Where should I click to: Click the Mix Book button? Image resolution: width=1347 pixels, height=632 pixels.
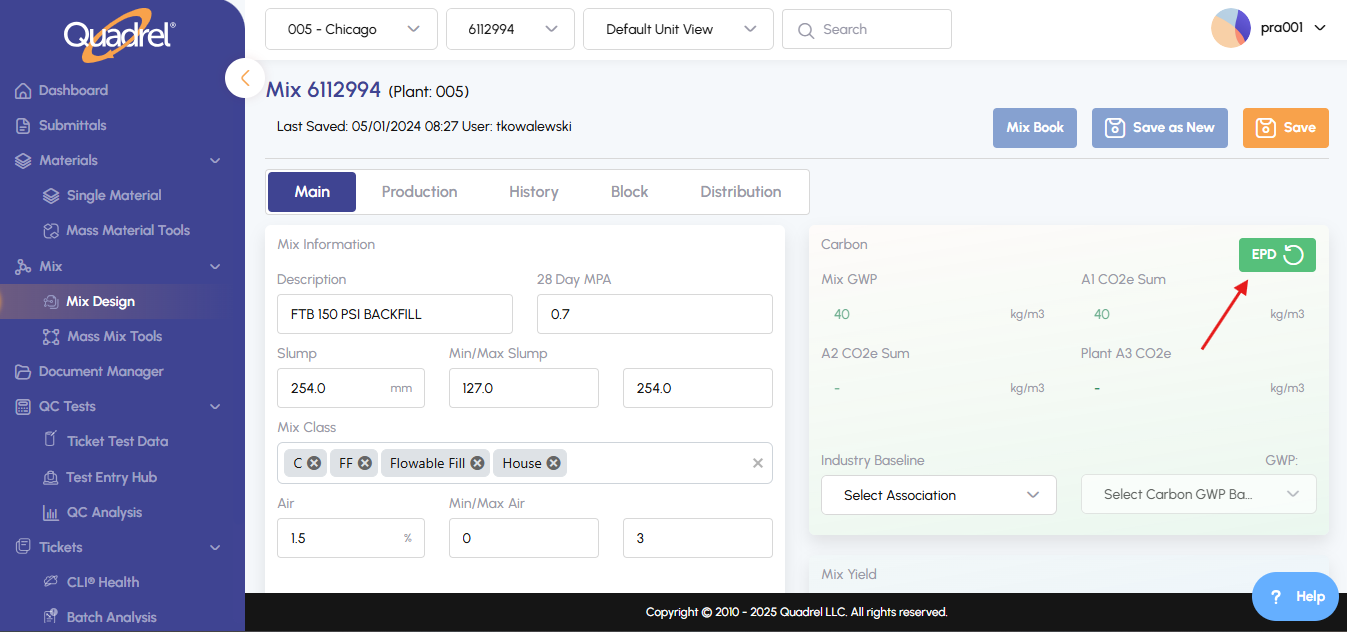tap(1035, 128)
